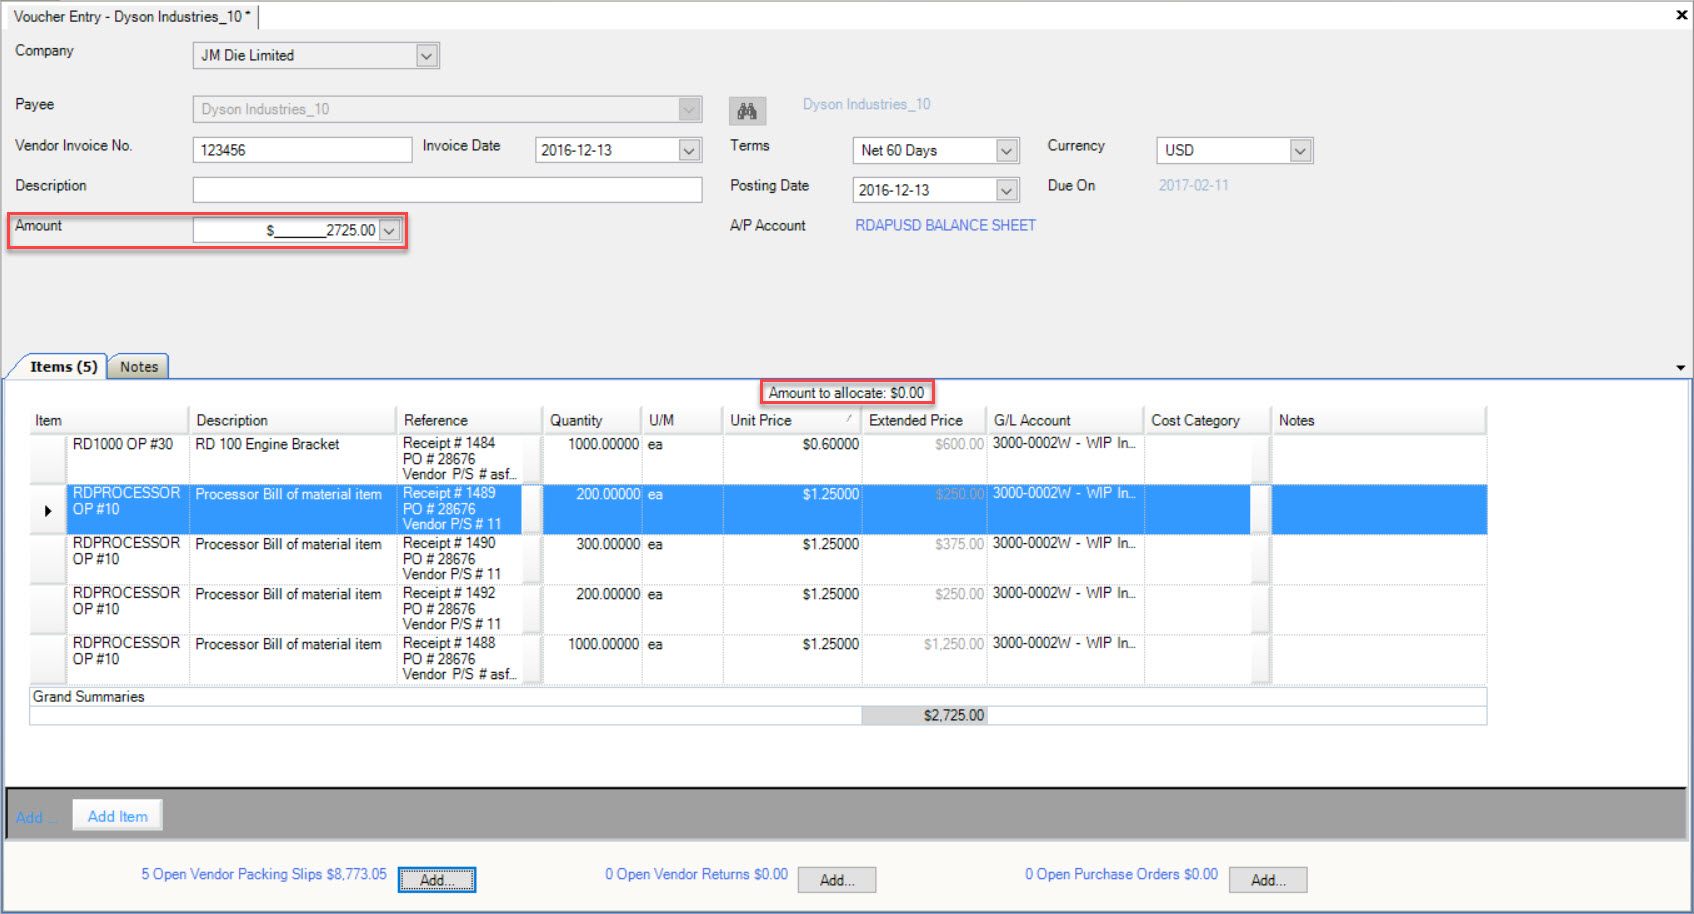
Task: Click the Dyson Industries_10 payee link
Action: [866, 104]
